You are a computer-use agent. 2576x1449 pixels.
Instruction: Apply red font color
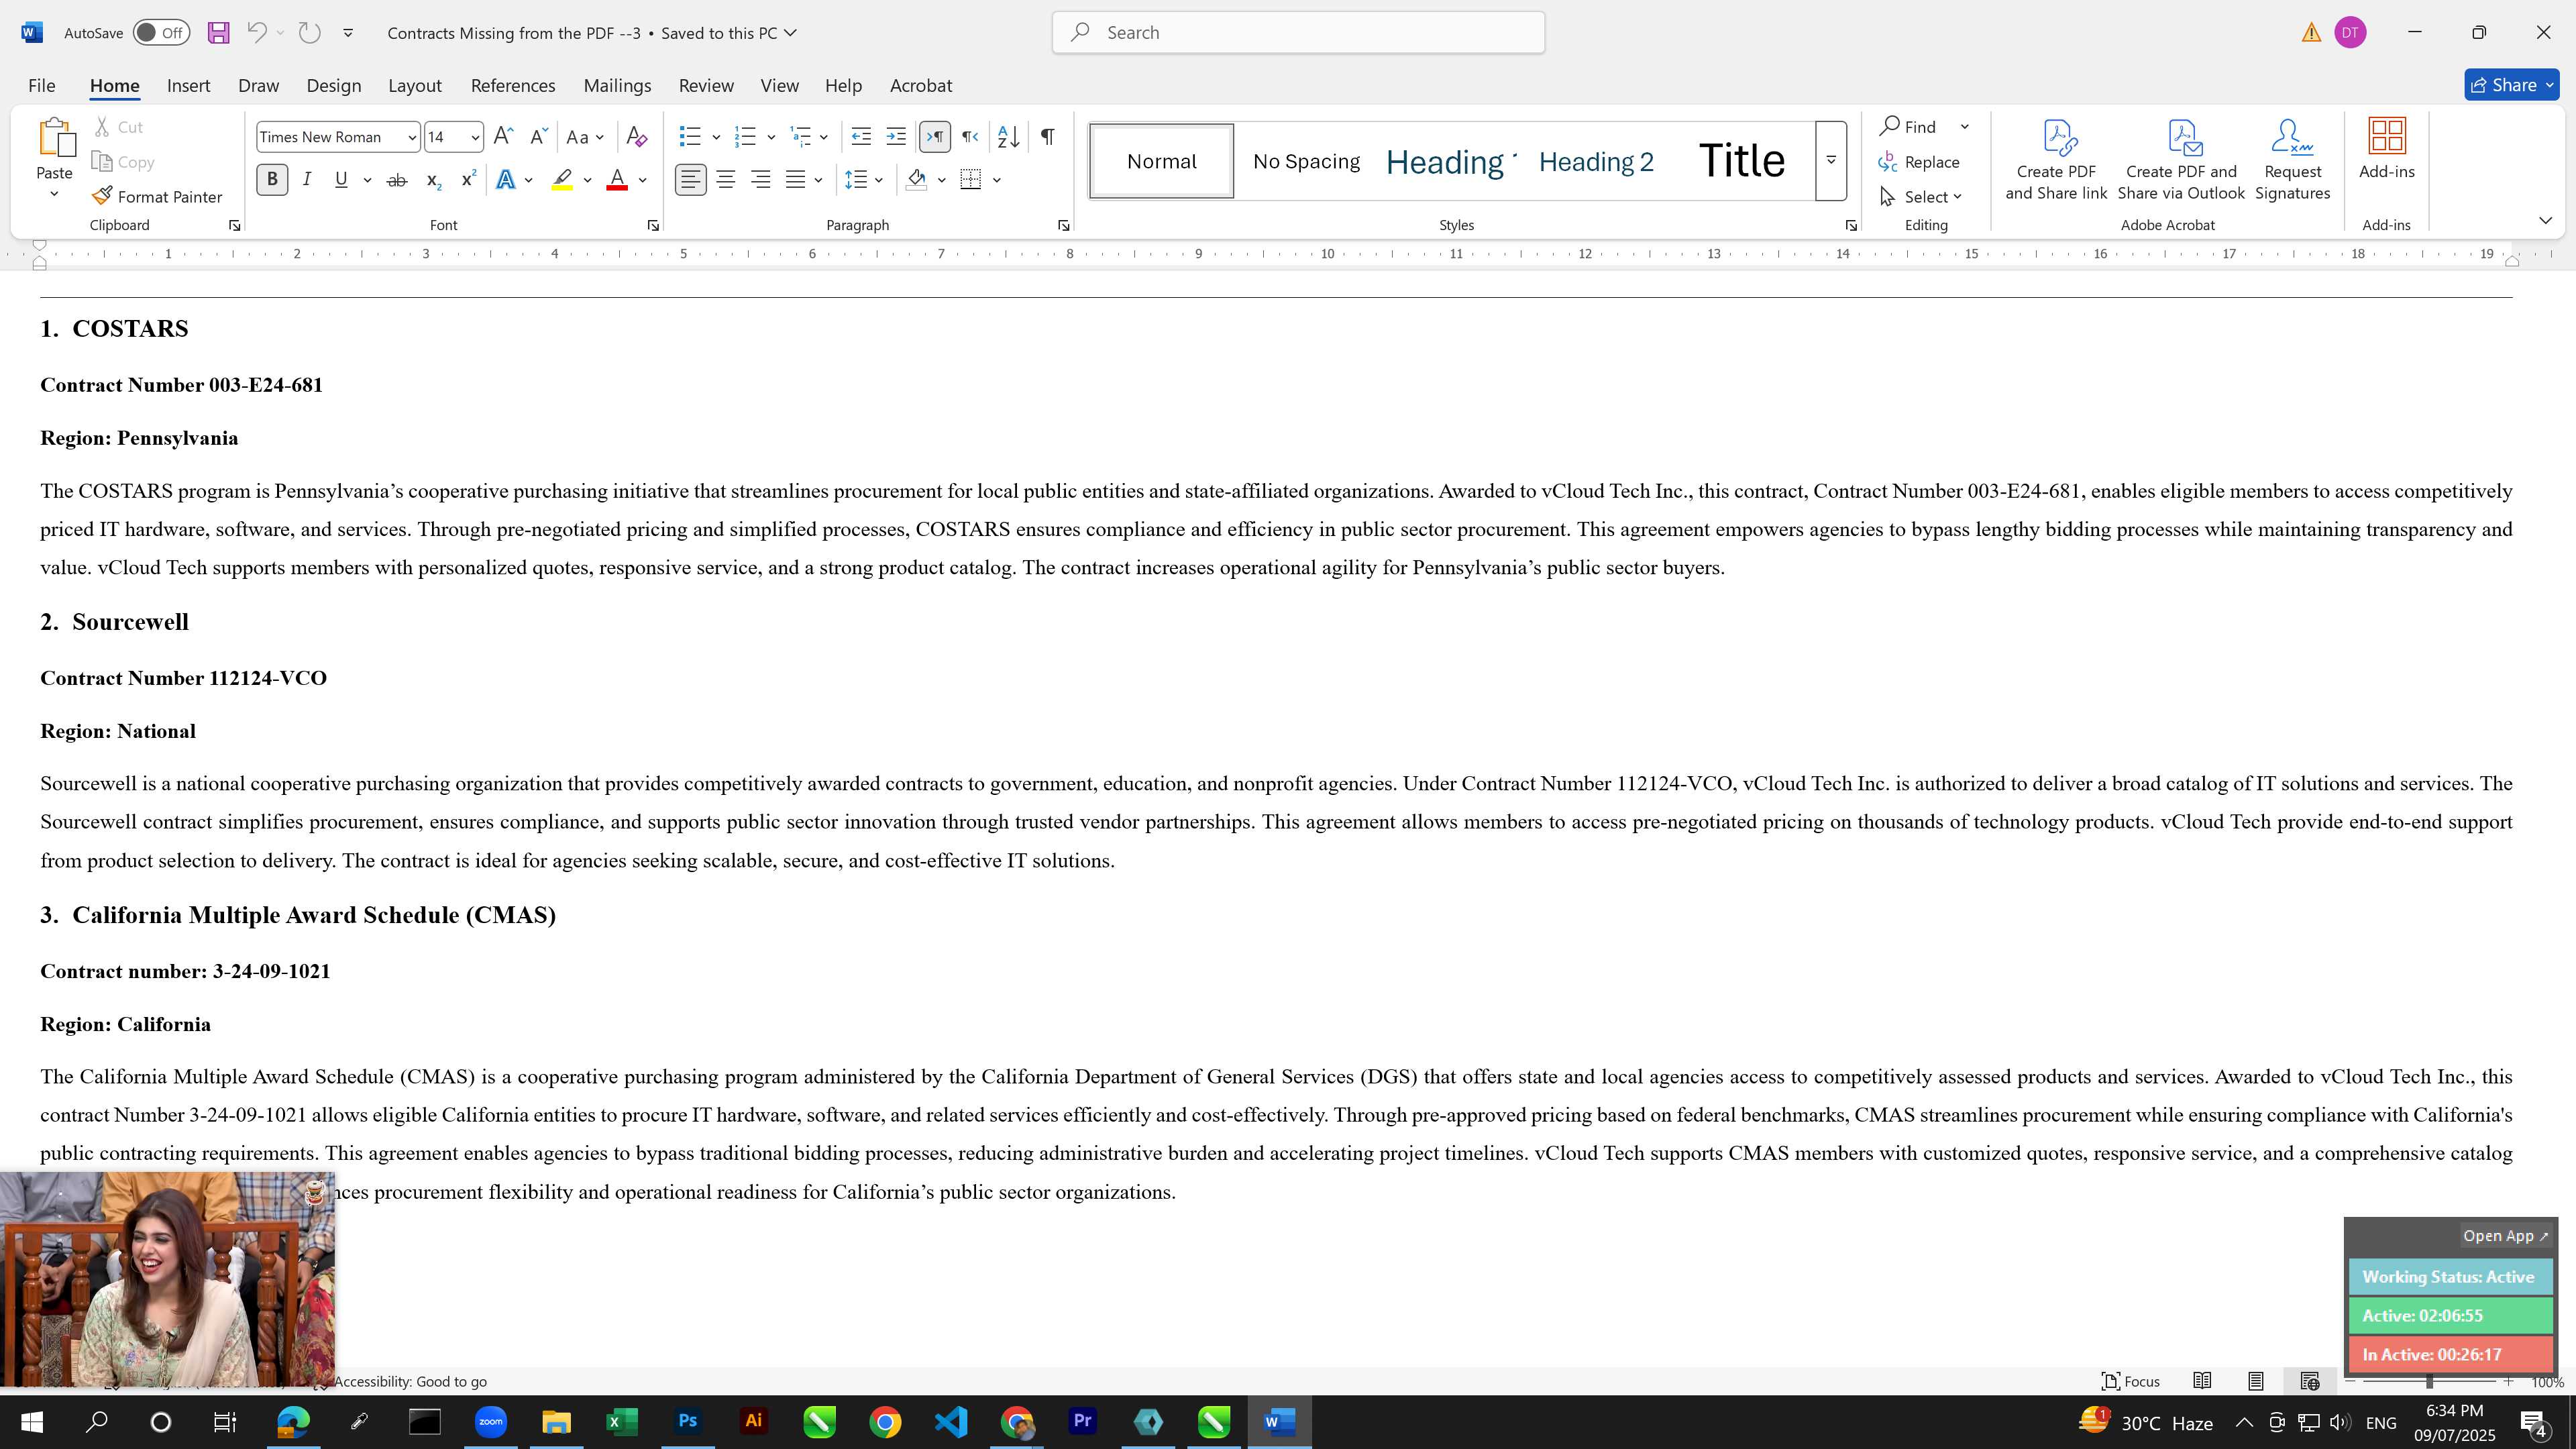pos(617,180)
